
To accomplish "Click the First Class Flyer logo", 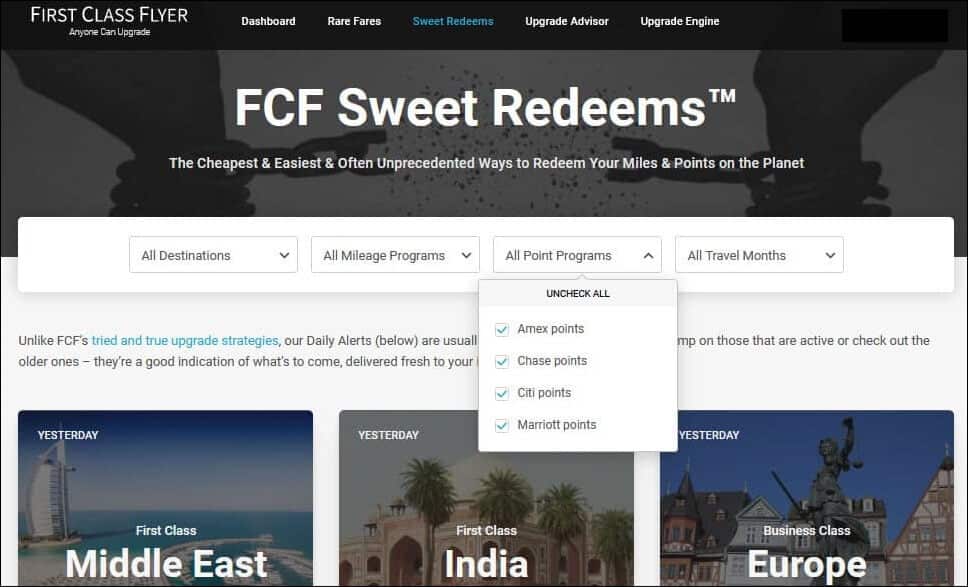I will (109, 21).
